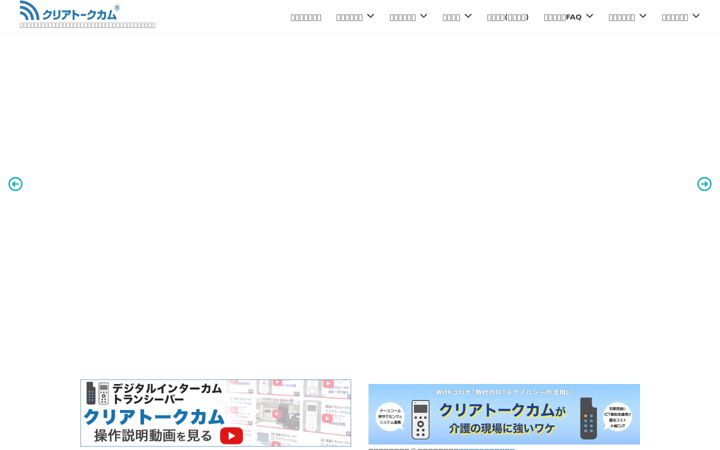The image size is (720, 450).
Task: Open the 操作説明動画を見る banner
Action: point(216,413)
